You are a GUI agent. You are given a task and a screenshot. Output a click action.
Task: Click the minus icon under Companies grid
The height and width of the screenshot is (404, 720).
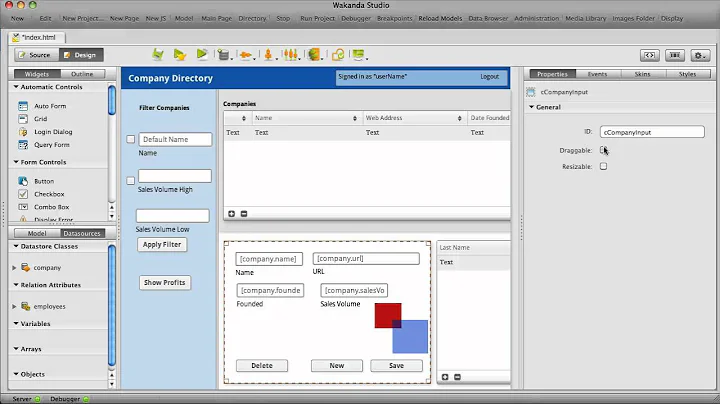point(244,214)
